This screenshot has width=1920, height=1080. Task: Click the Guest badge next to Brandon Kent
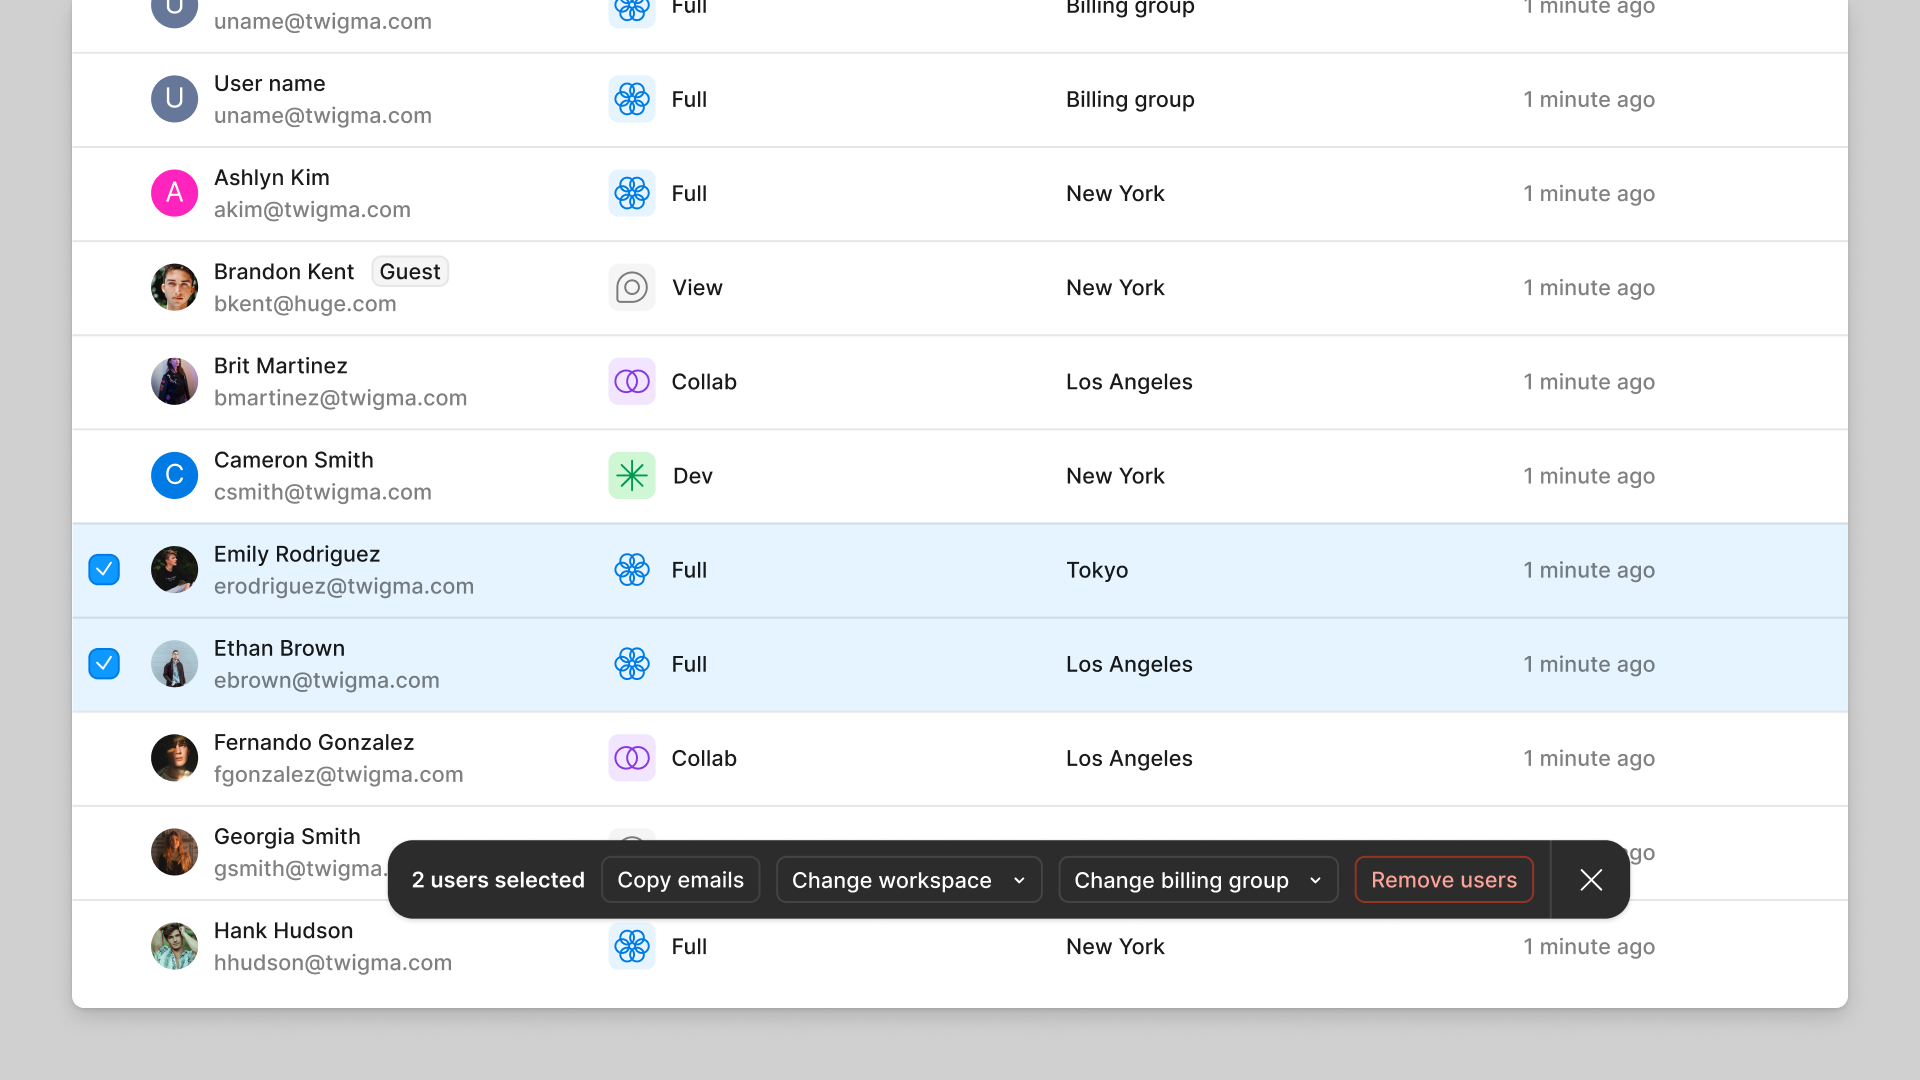(410, 272)
